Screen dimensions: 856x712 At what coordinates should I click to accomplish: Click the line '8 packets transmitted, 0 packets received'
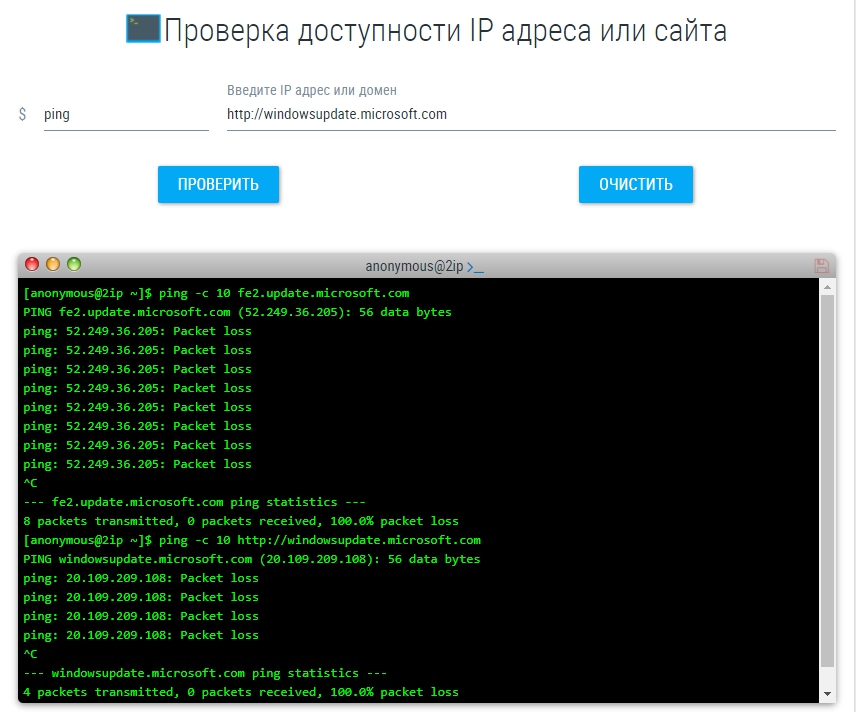point(241,521)
